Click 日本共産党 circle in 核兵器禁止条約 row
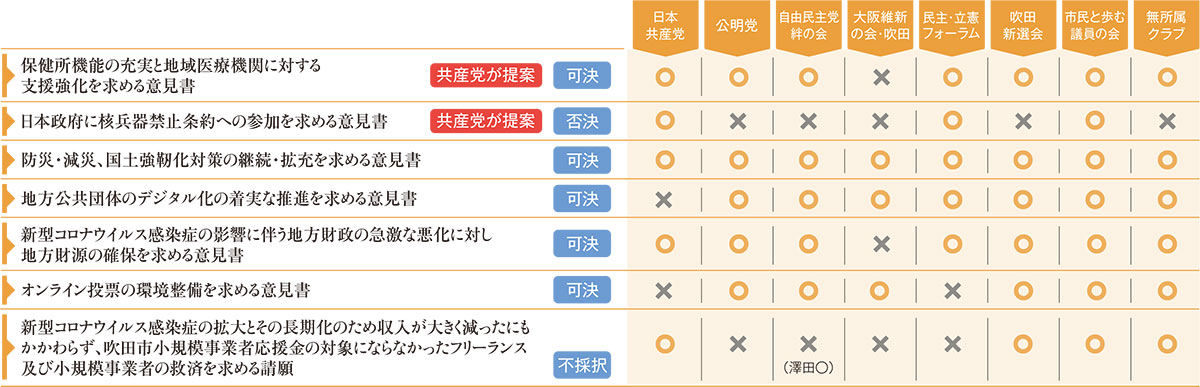Screen dimensions: 1200x387 [663, 122]
